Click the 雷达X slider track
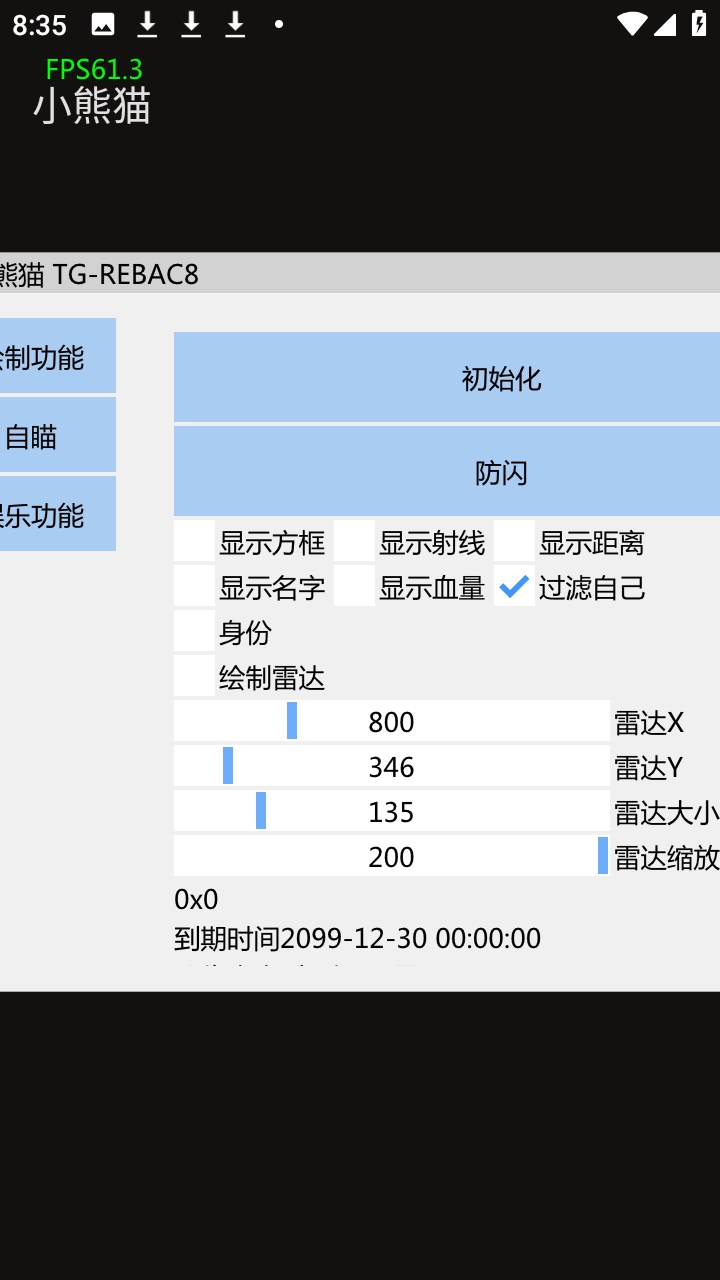Screen dimensions: 720x1280 coord(391,721)
